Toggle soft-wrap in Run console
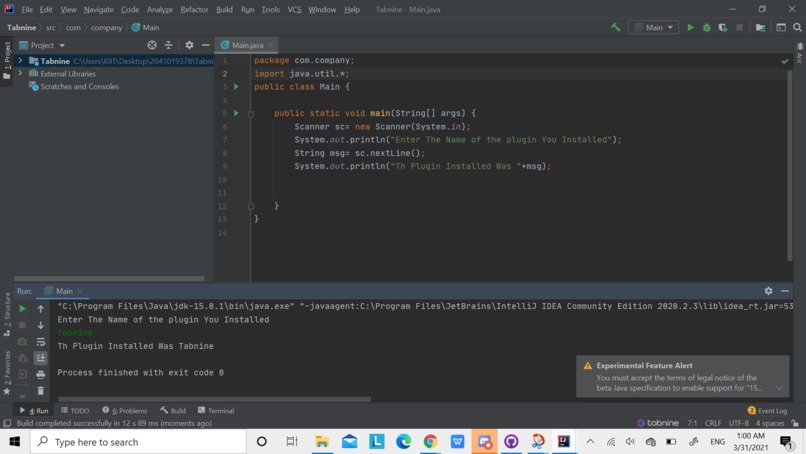This screenshot has height=454, width=806. [x=41, y=341]
